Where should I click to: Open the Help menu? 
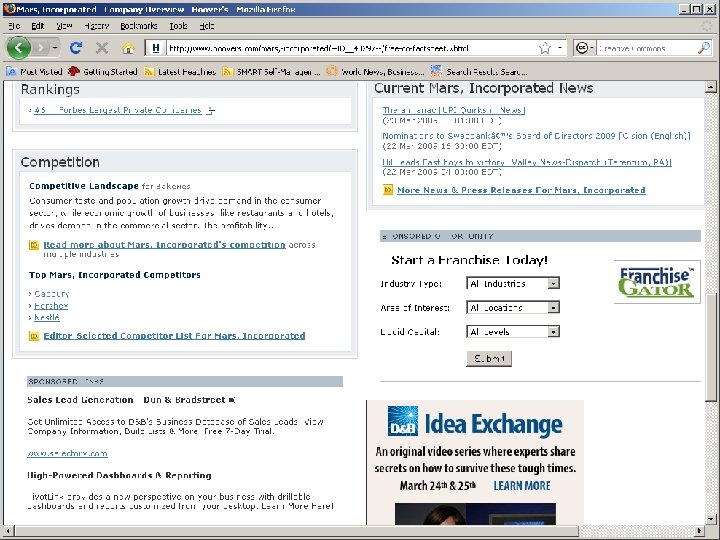[207, 26]
